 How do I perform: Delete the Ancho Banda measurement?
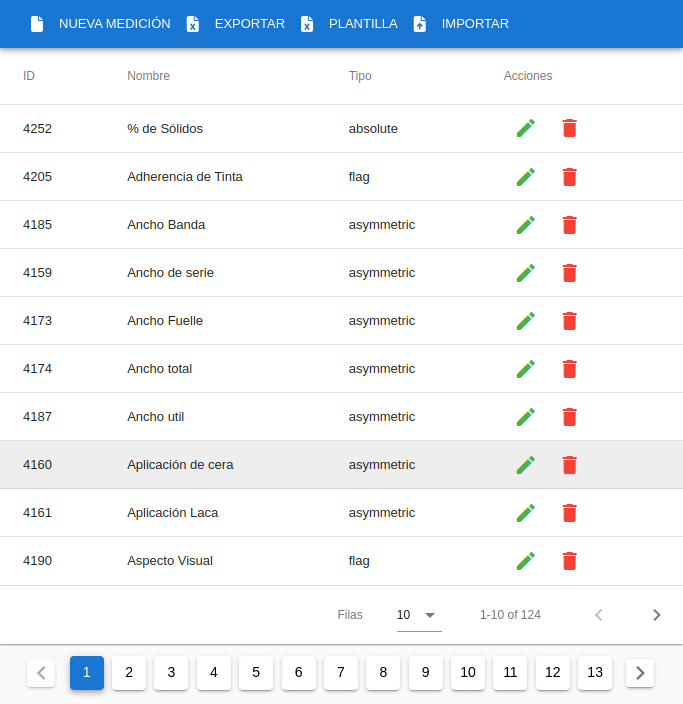point(569,224)
